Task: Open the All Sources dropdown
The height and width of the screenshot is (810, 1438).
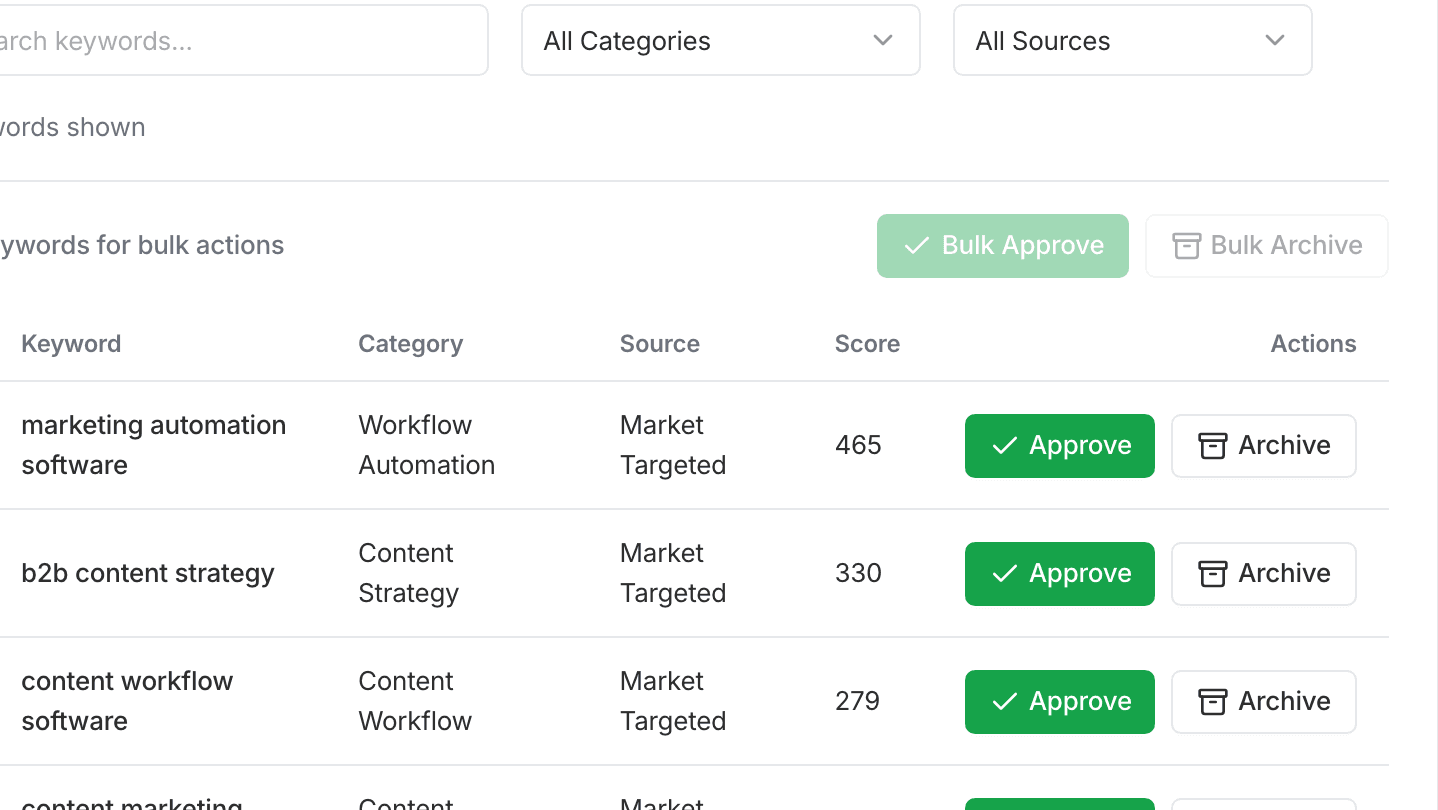Action: [1131, 40]
